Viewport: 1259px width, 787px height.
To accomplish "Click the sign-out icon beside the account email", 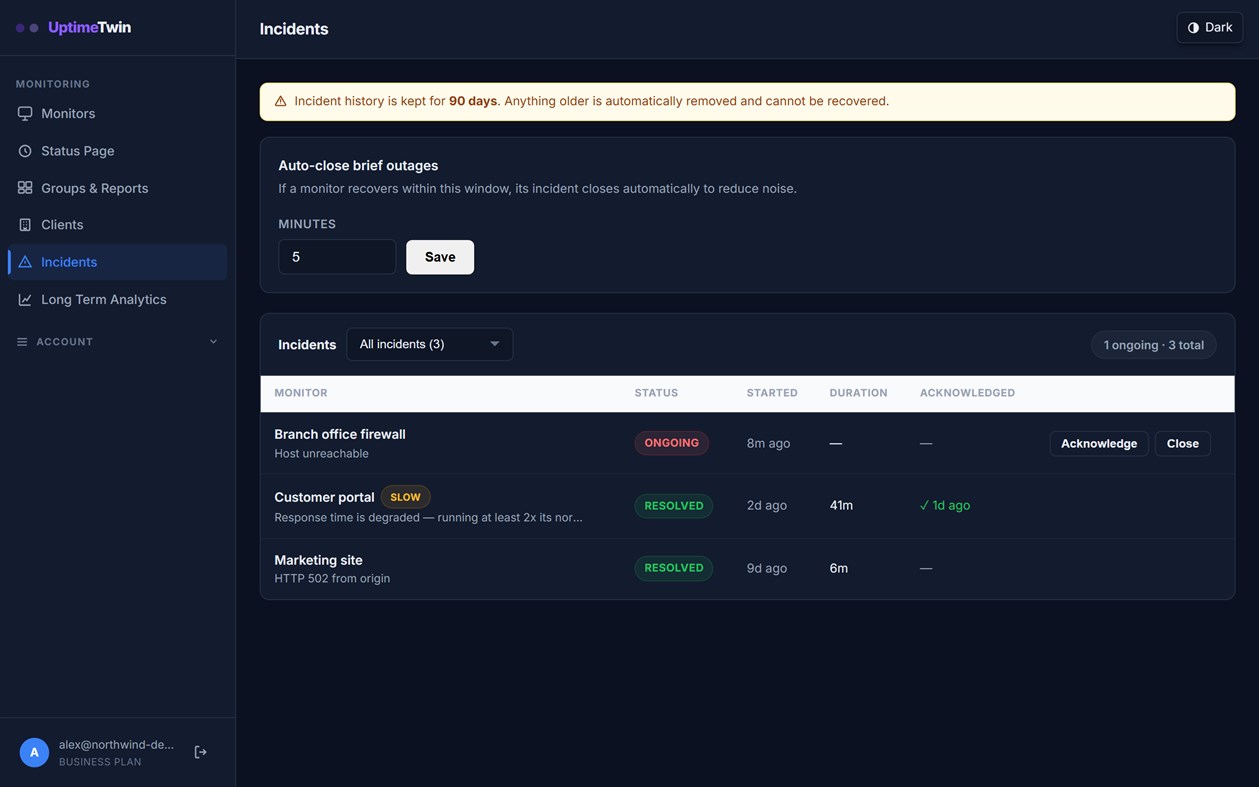I will 200,752.
